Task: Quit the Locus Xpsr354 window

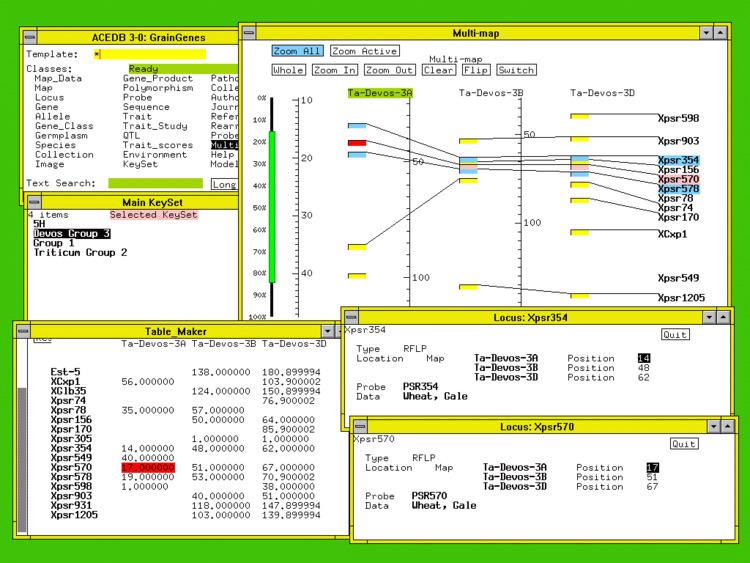Action: click(x=675, y=335)
